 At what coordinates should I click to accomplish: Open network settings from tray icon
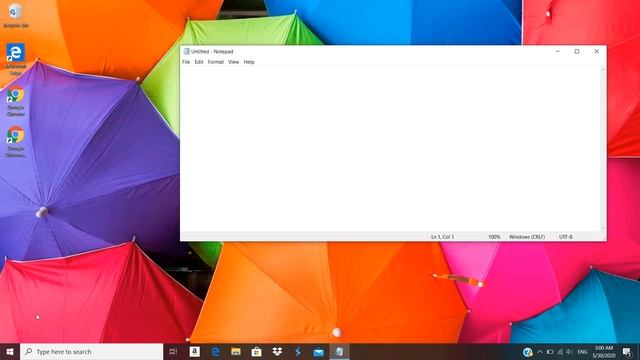pos(560,352)
